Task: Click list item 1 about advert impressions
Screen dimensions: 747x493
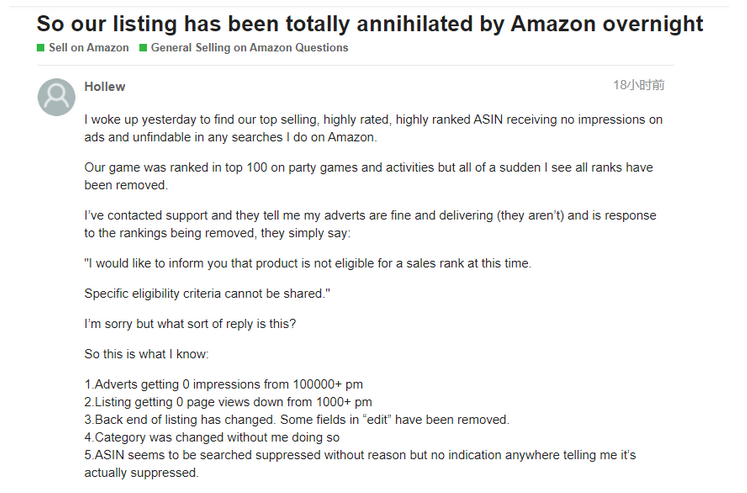Action: click(x=223, y=384)
